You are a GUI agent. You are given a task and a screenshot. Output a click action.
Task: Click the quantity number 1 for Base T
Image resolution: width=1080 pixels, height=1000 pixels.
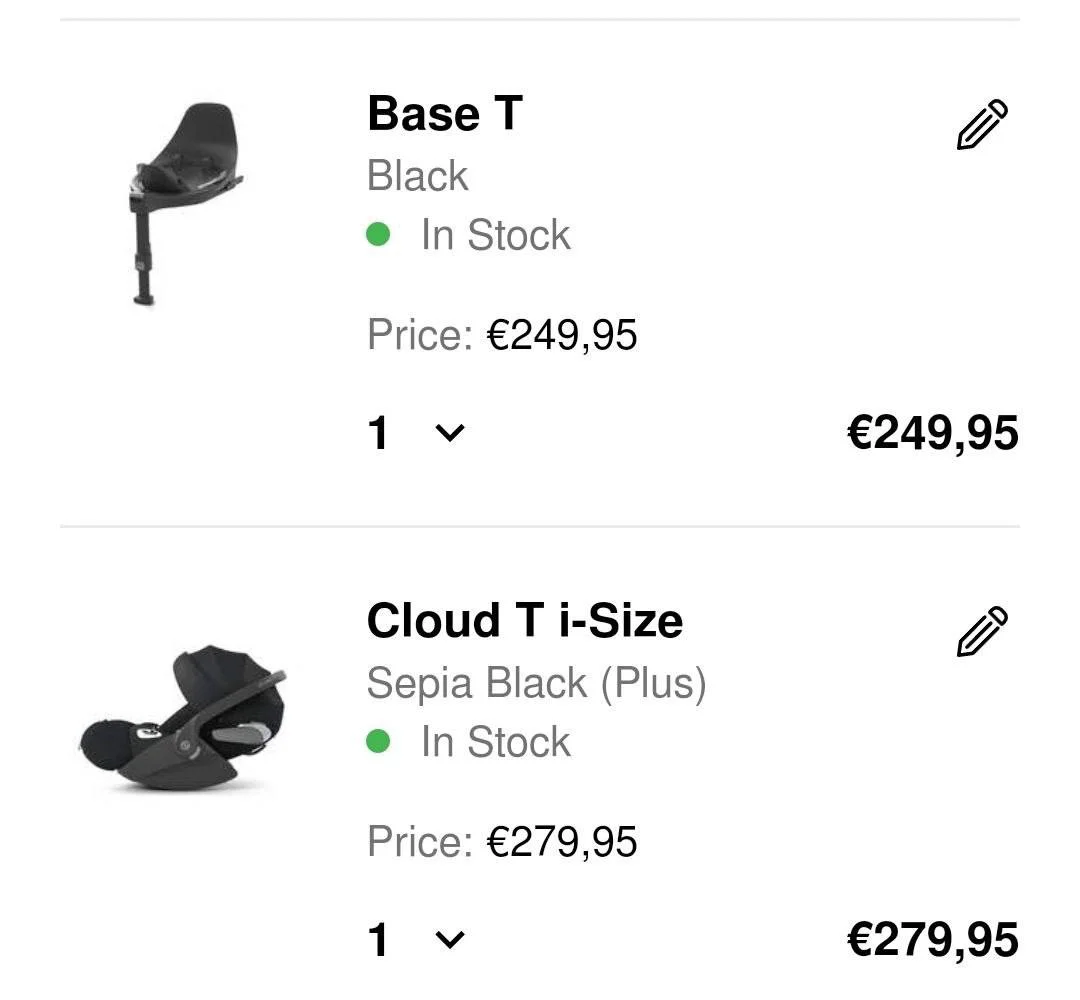[378, 433]
